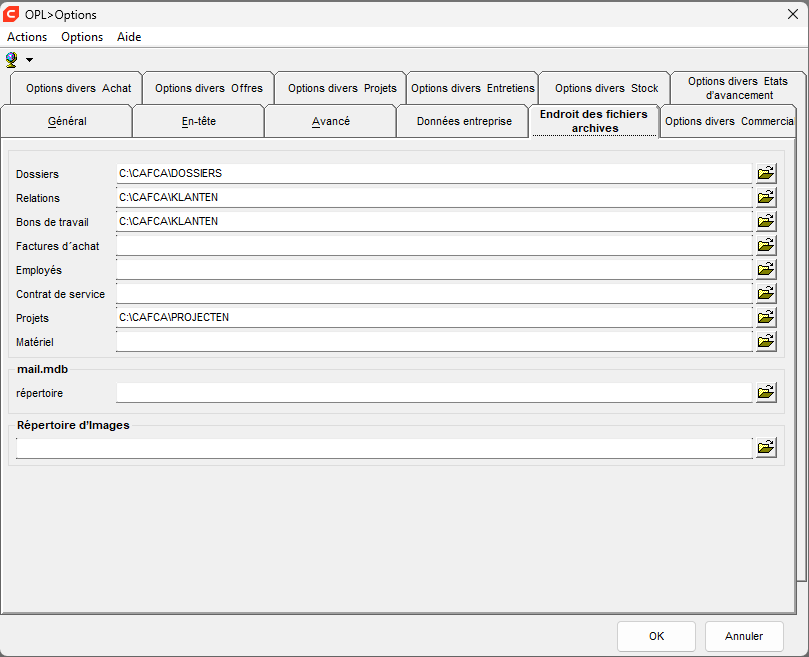Open the Actions menu

coord(27,37)
